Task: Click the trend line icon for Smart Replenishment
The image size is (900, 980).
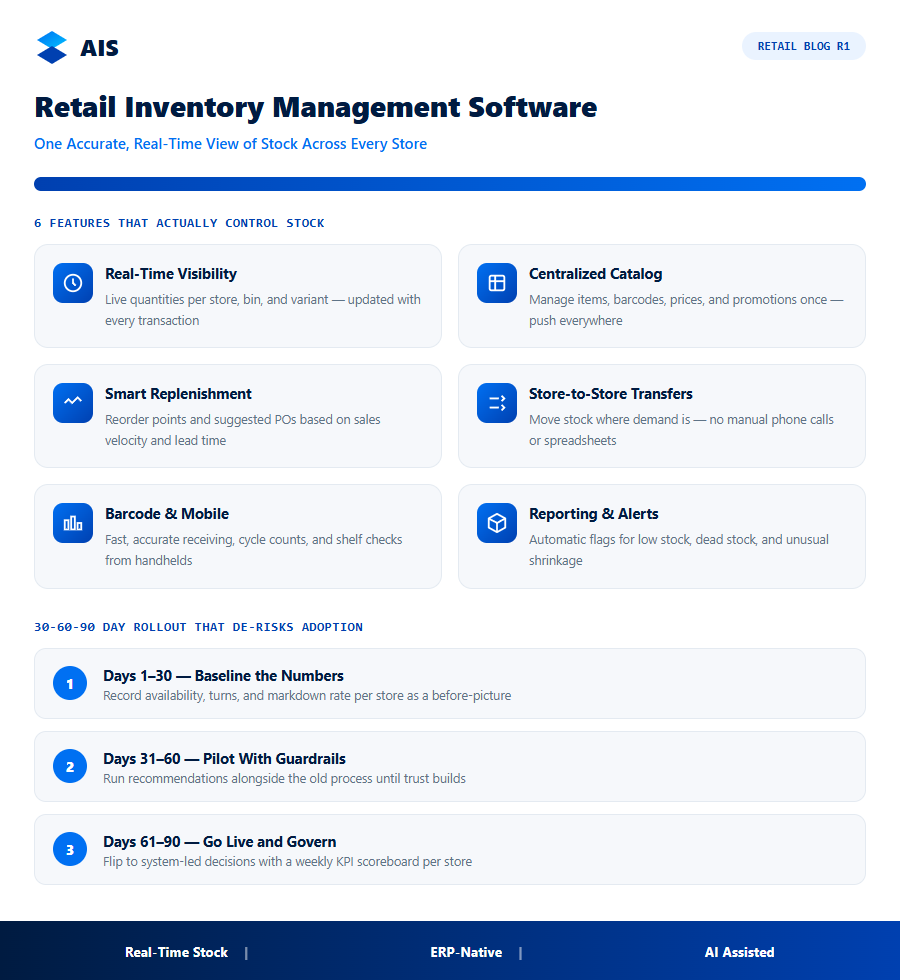Action: click(73, 403)
